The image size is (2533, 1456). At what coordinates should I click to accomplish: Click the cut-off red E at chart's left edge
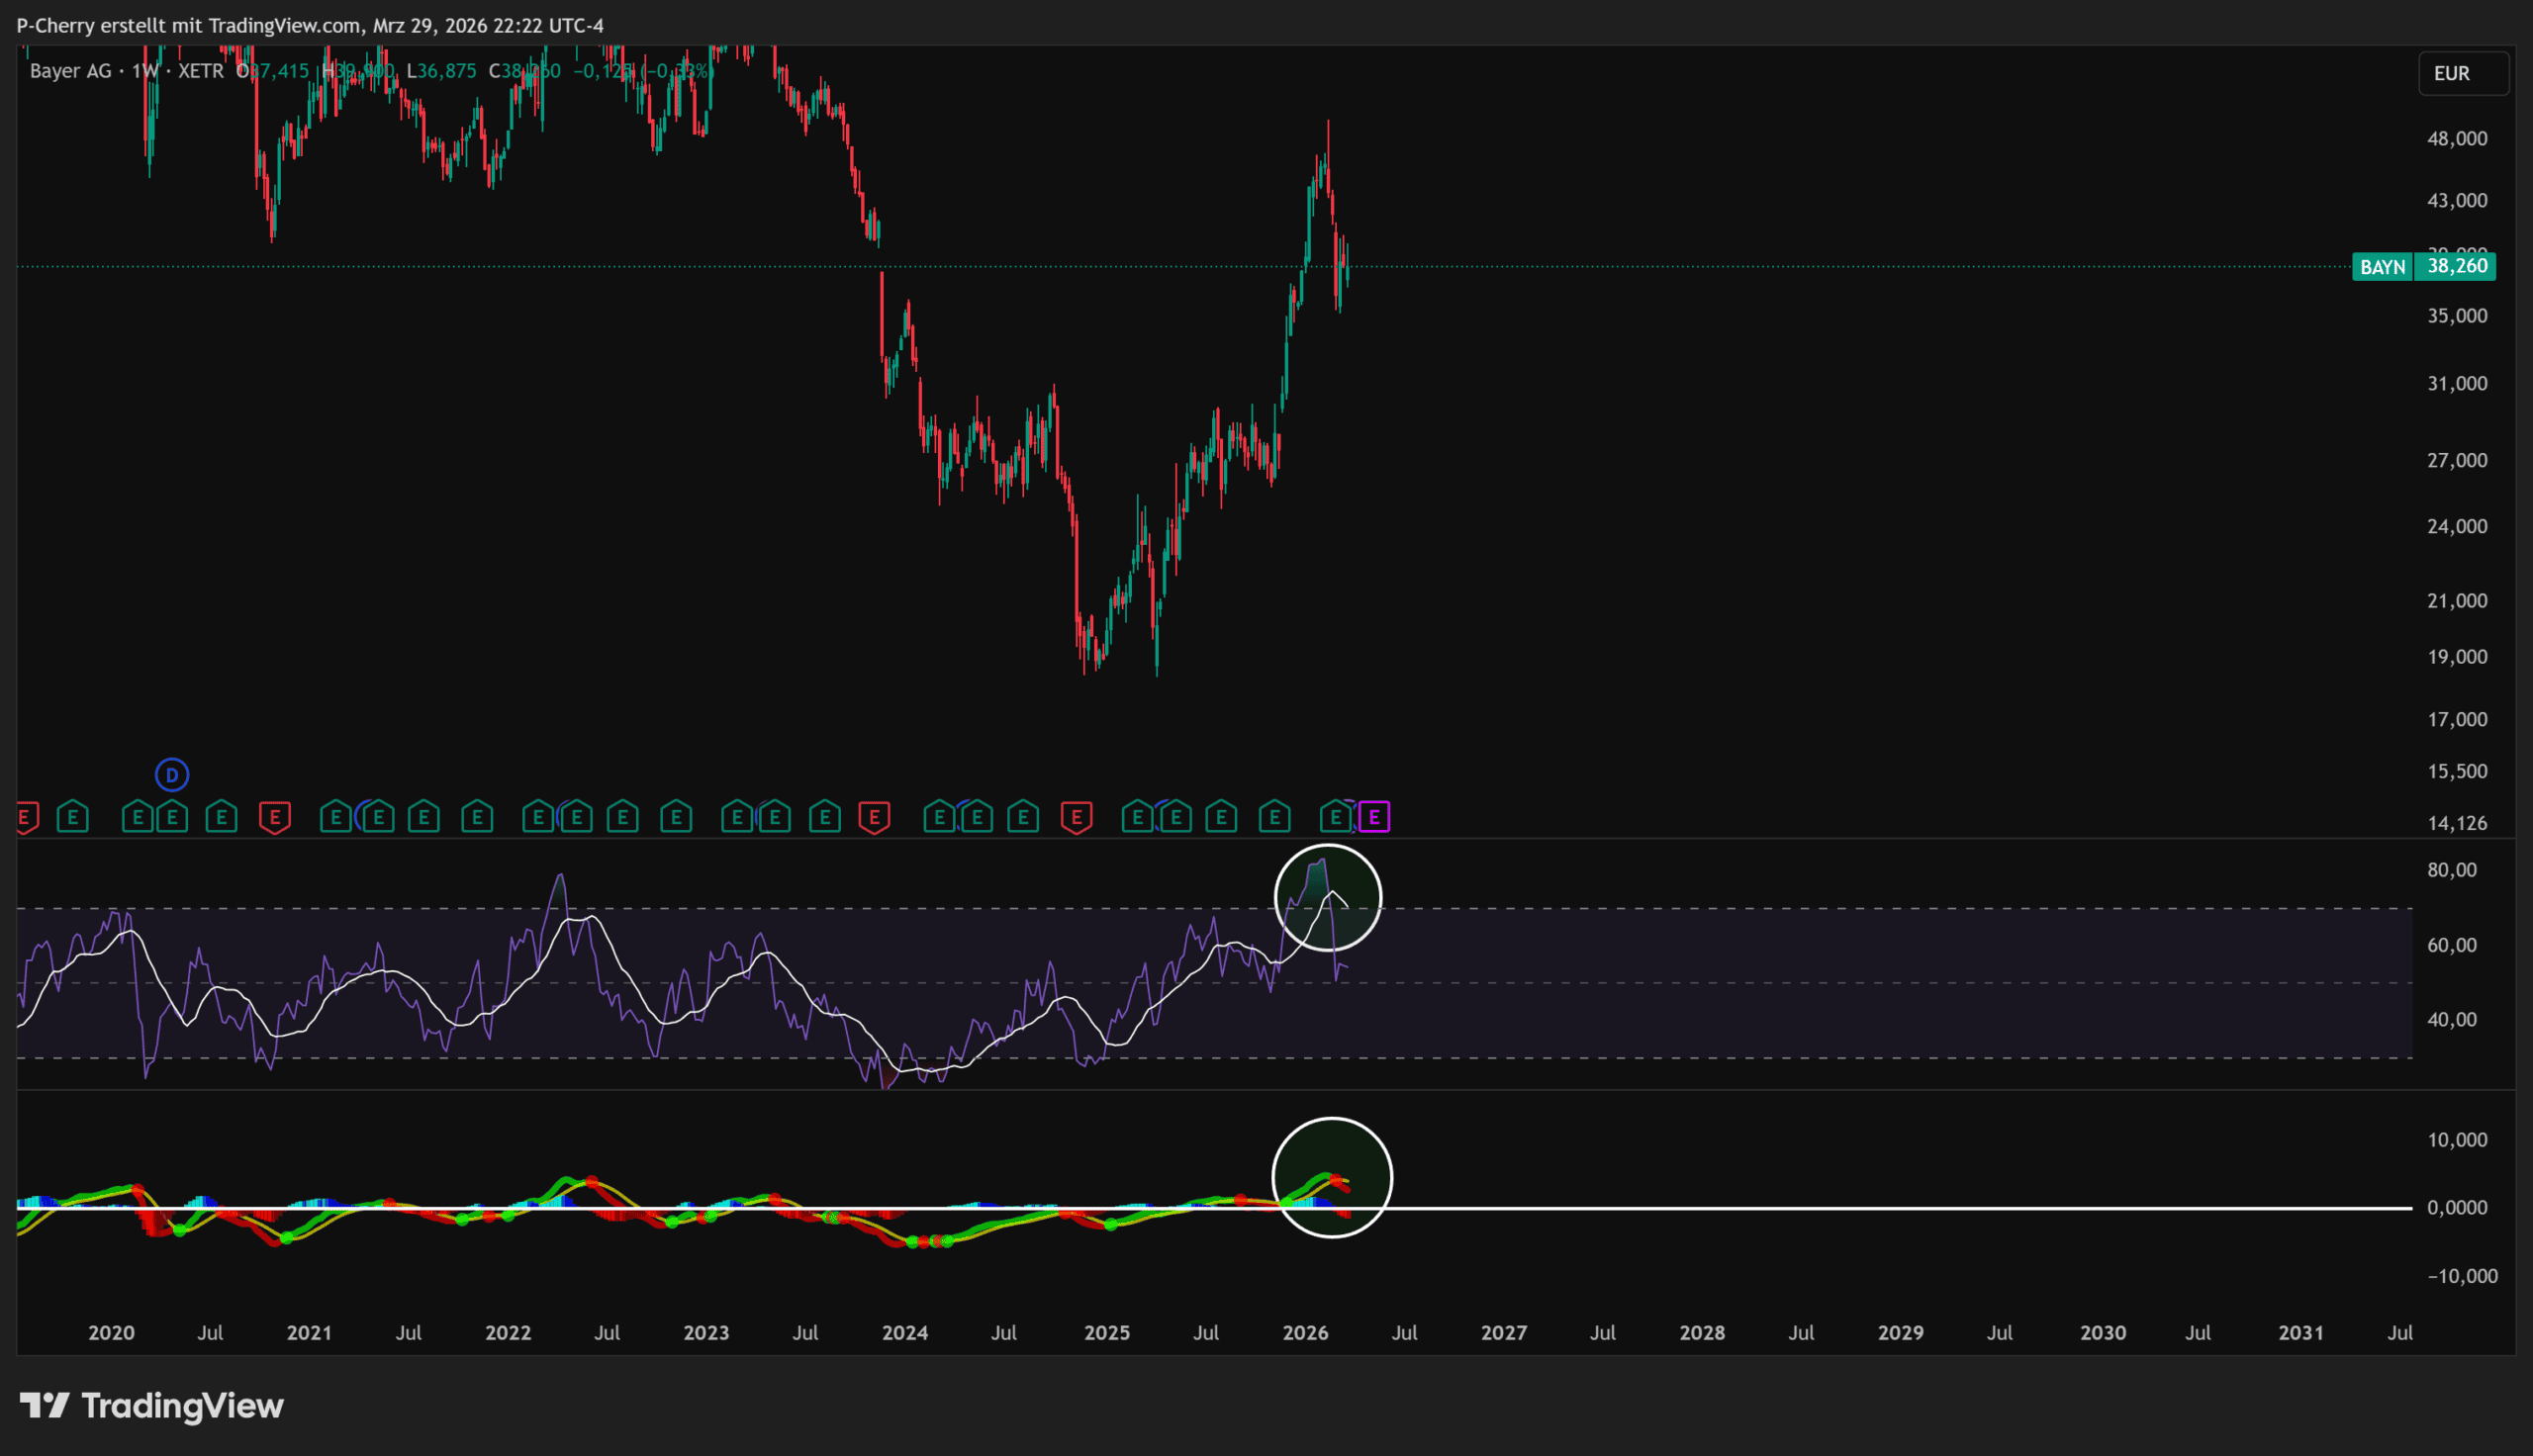click(26, 818)
